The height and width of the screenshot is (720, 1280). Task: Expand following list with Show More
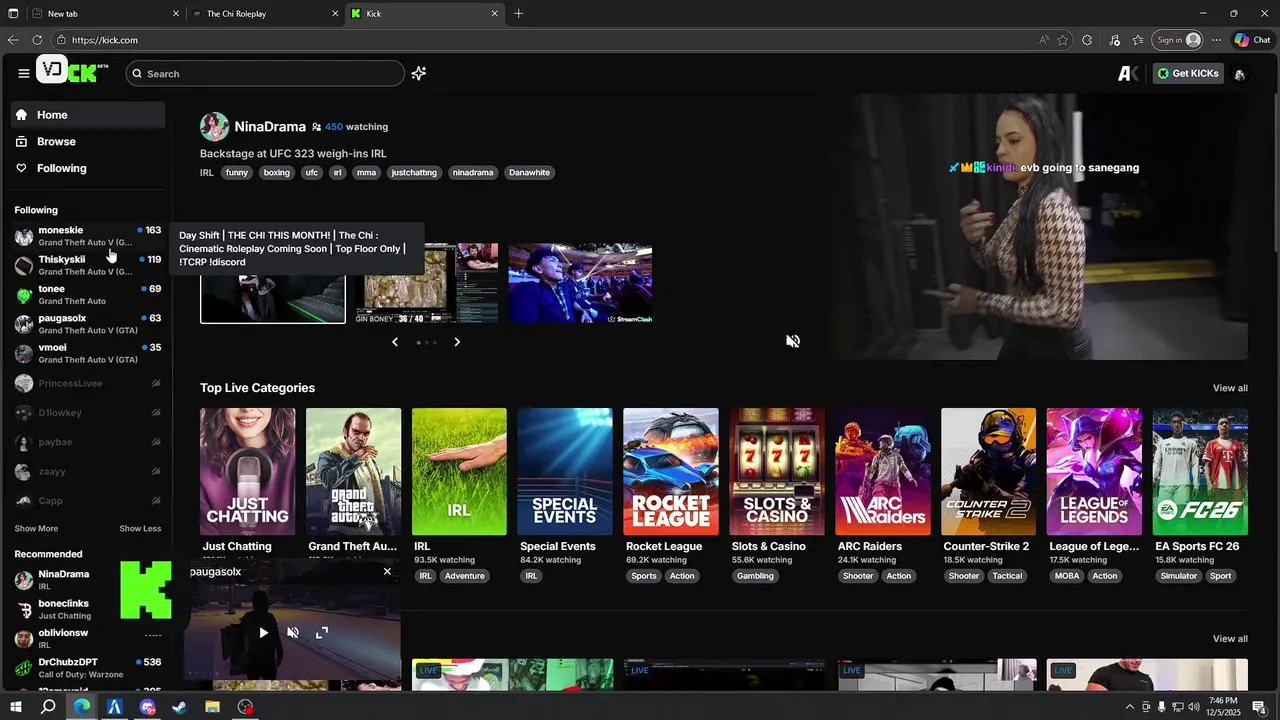click(36, 528)
